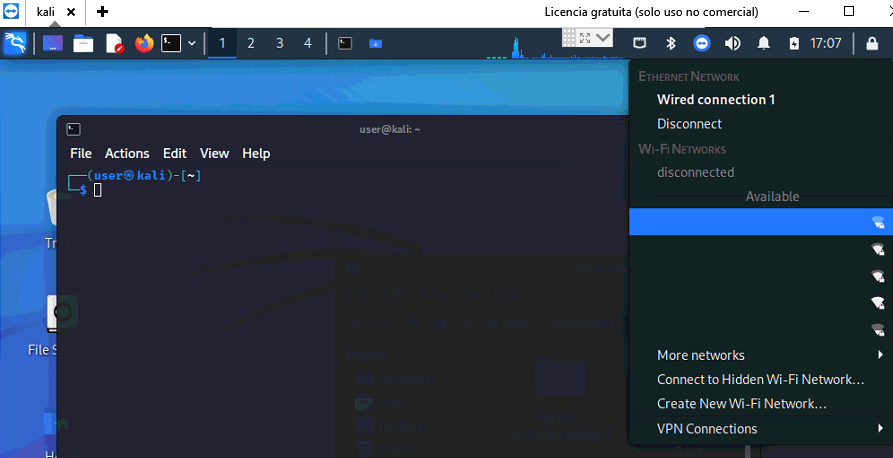
Task: Select the kali session tab
Action: [46, 12]
